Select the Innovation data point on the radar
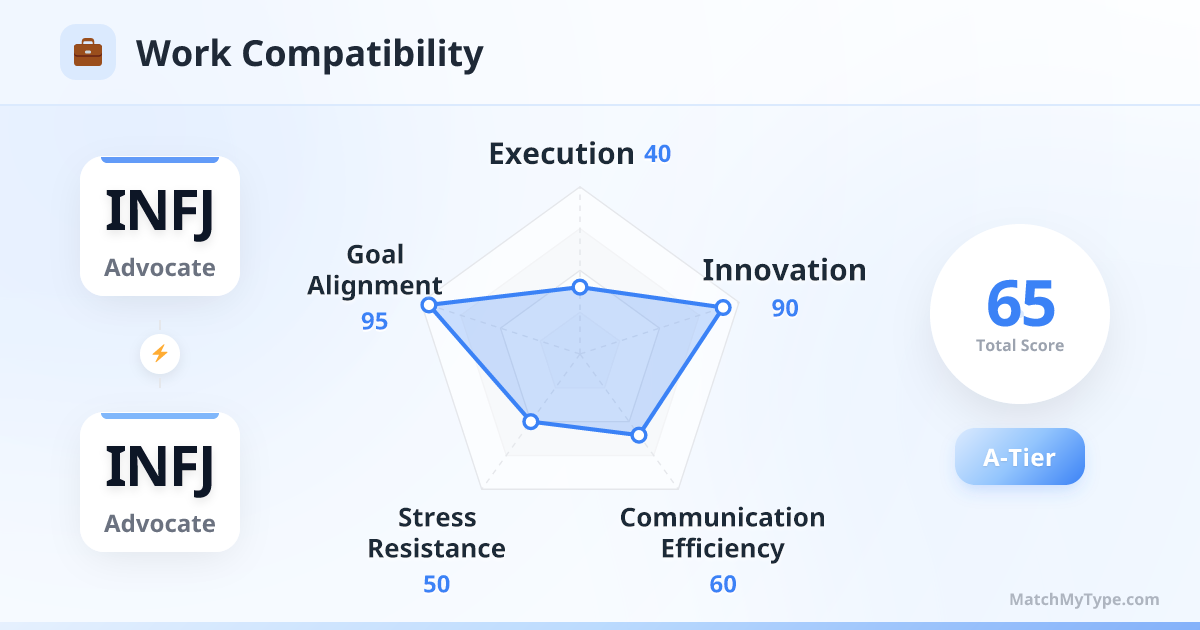Viewport: 1200px width, 630px height. point(723,307)
